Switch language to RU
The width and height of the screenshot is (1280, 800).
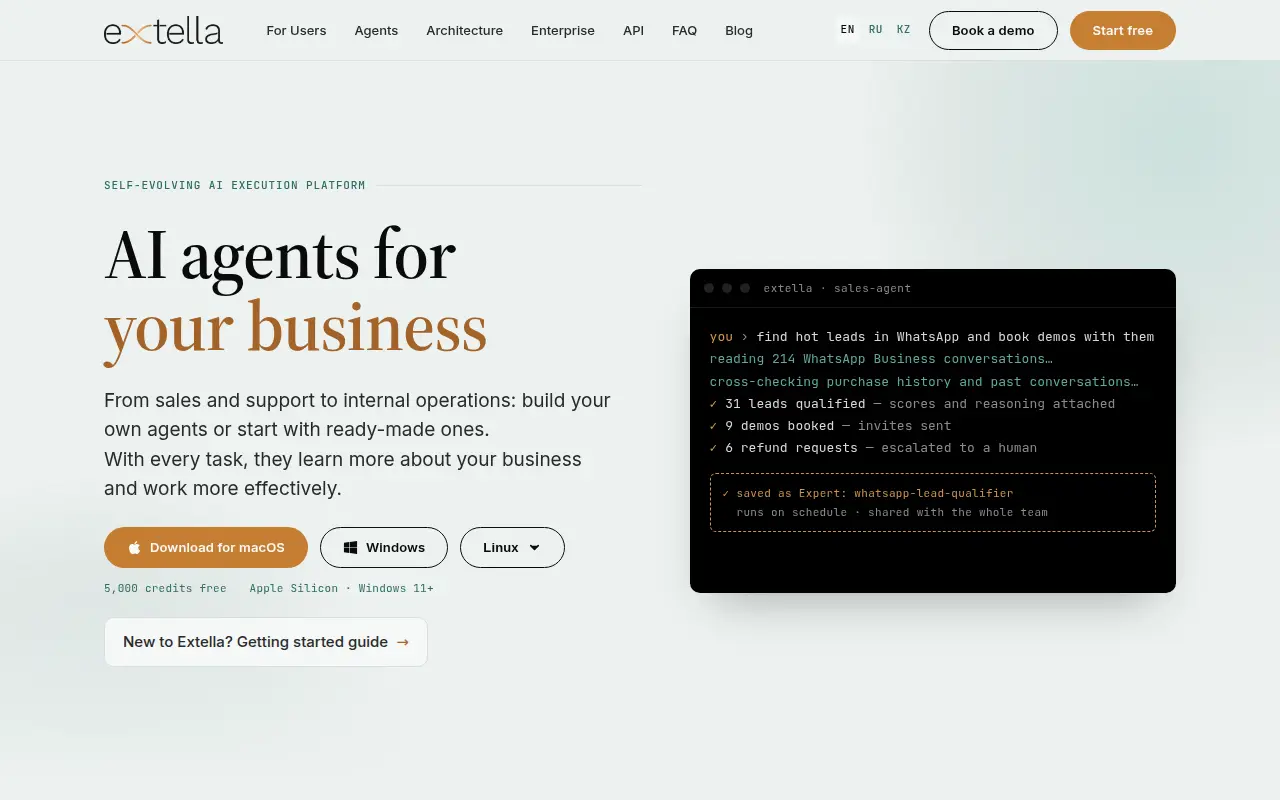[876, 30]
